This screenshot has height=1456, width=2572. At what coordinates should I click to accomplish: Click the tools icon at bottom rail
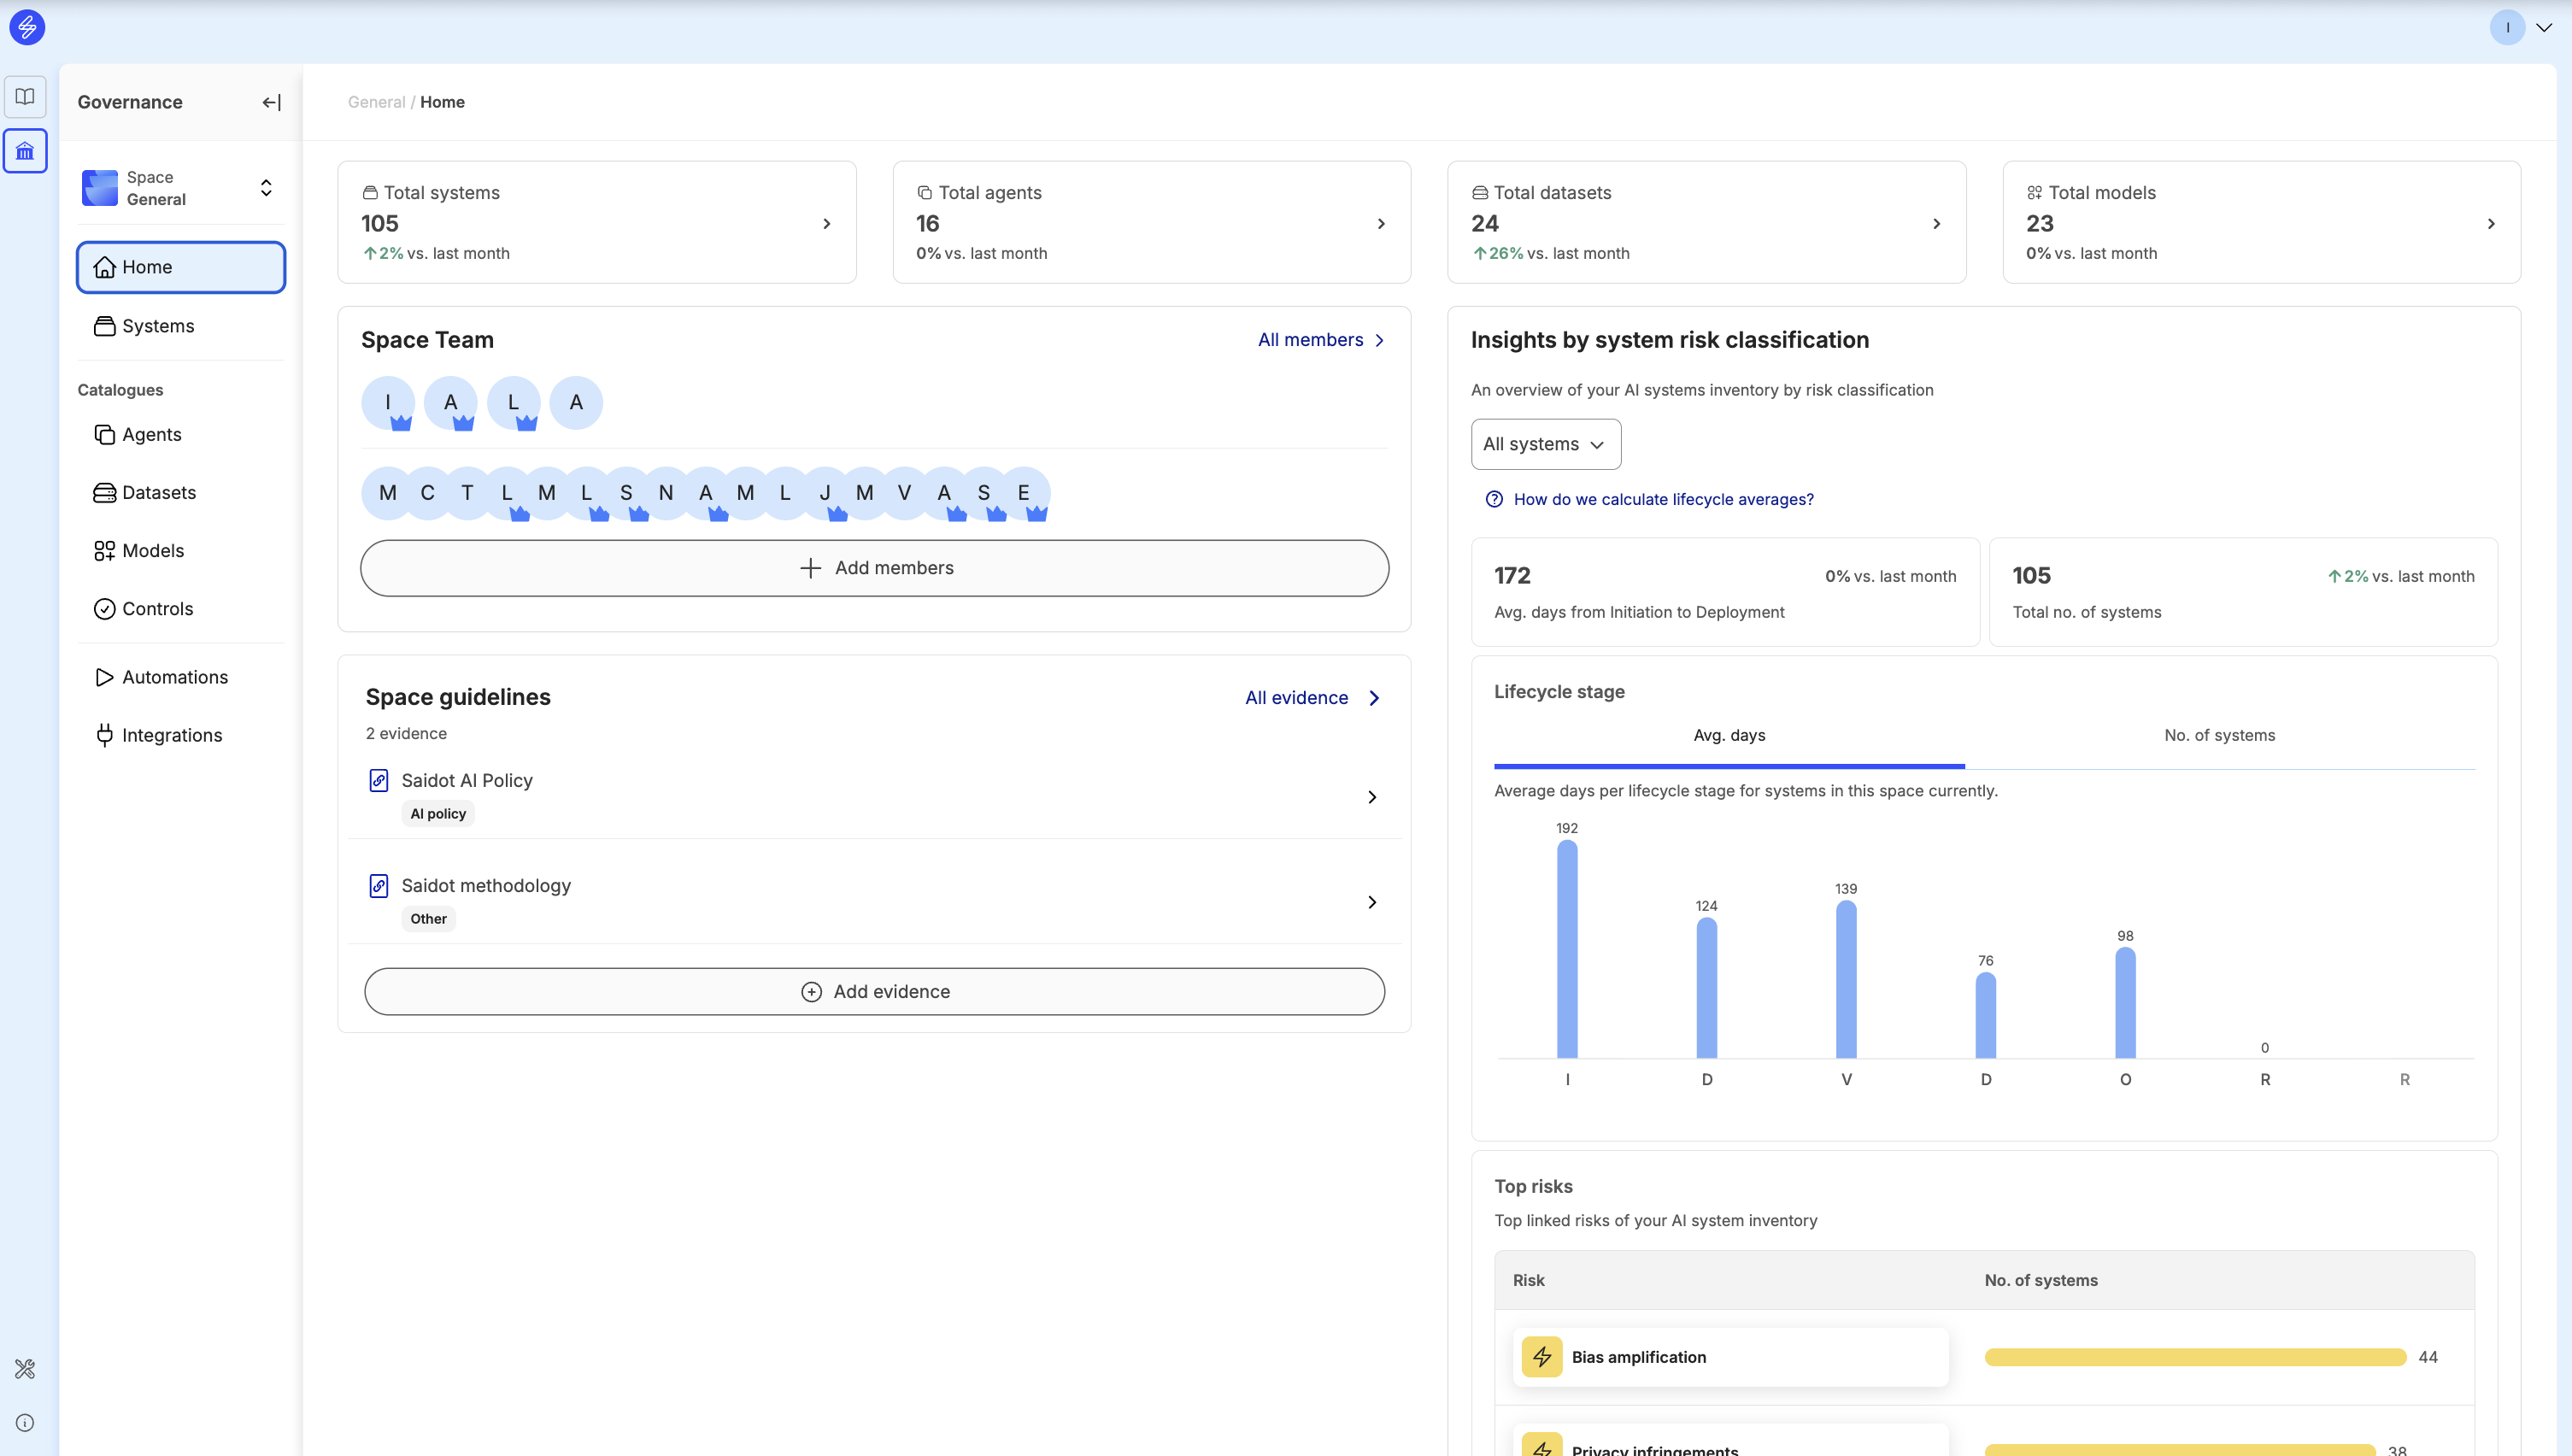(x=25, y=1369)
